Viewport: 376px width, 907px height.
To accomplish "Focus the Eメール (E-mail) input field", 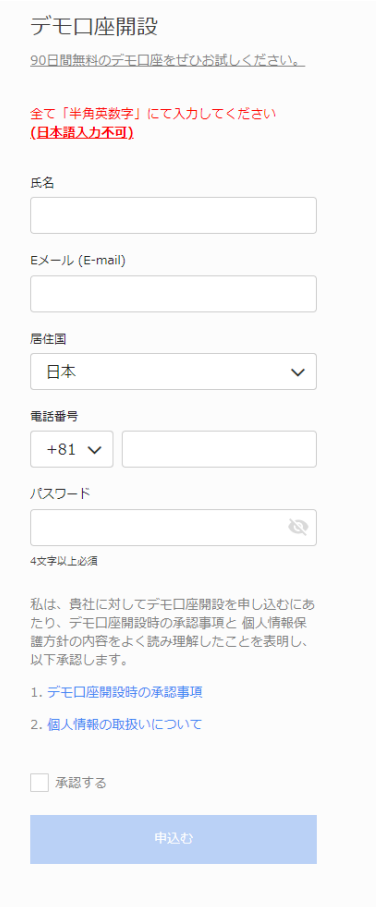I will tap(174, 293).
